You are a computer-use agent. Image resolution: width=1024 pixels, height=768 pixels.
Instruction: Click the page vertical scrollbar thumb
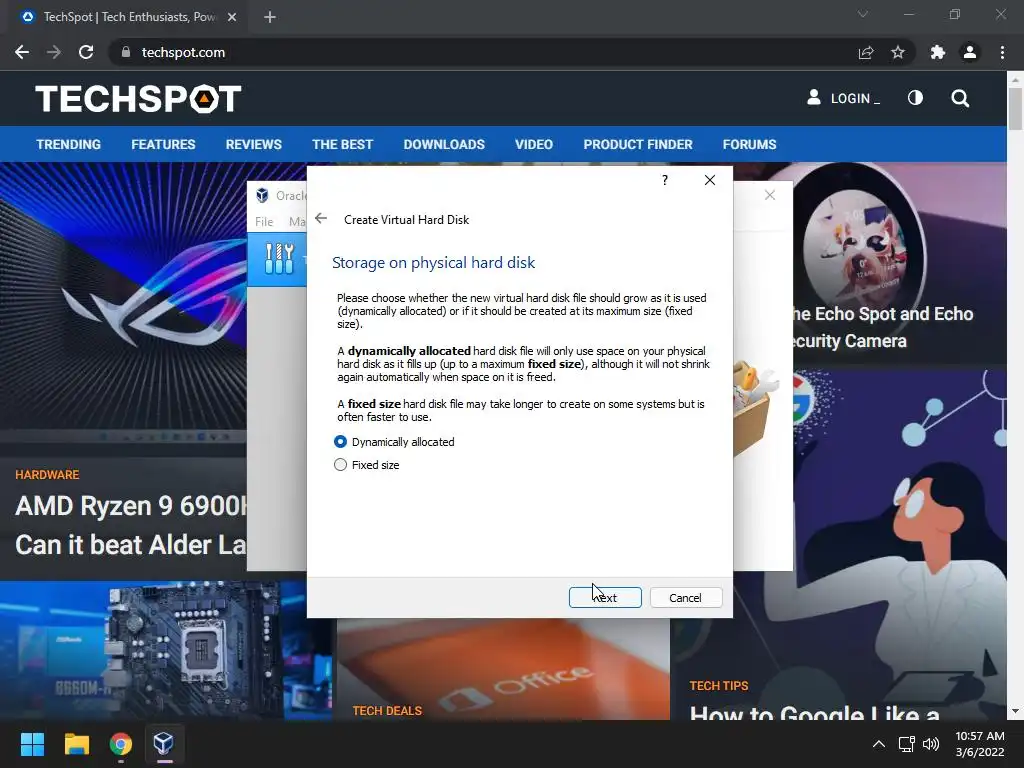tap(1015, 108)
